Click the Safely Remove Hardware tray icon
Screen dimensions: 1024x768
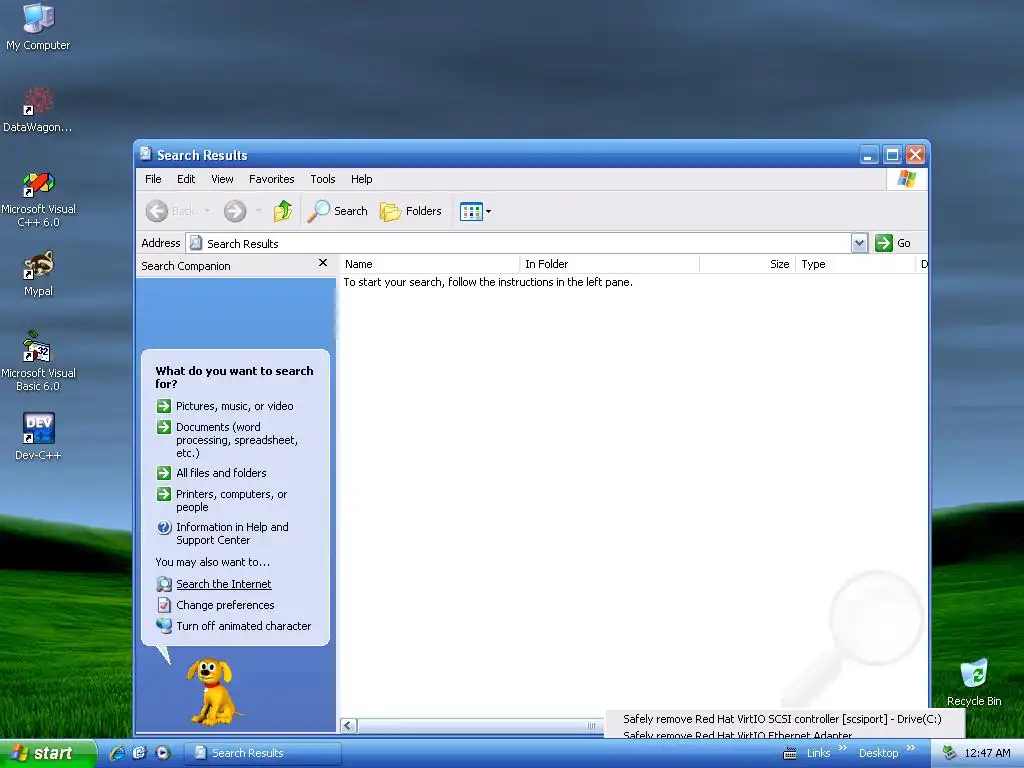pyautogui.click(x=949, y=753)
